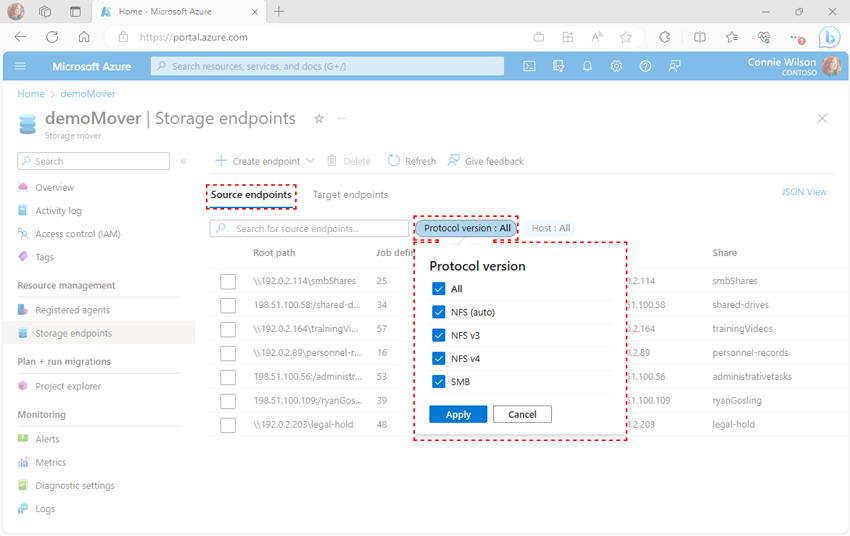The image size is (850, 536).
Task: Go to browser home page
Action: (x=84, y=37)
